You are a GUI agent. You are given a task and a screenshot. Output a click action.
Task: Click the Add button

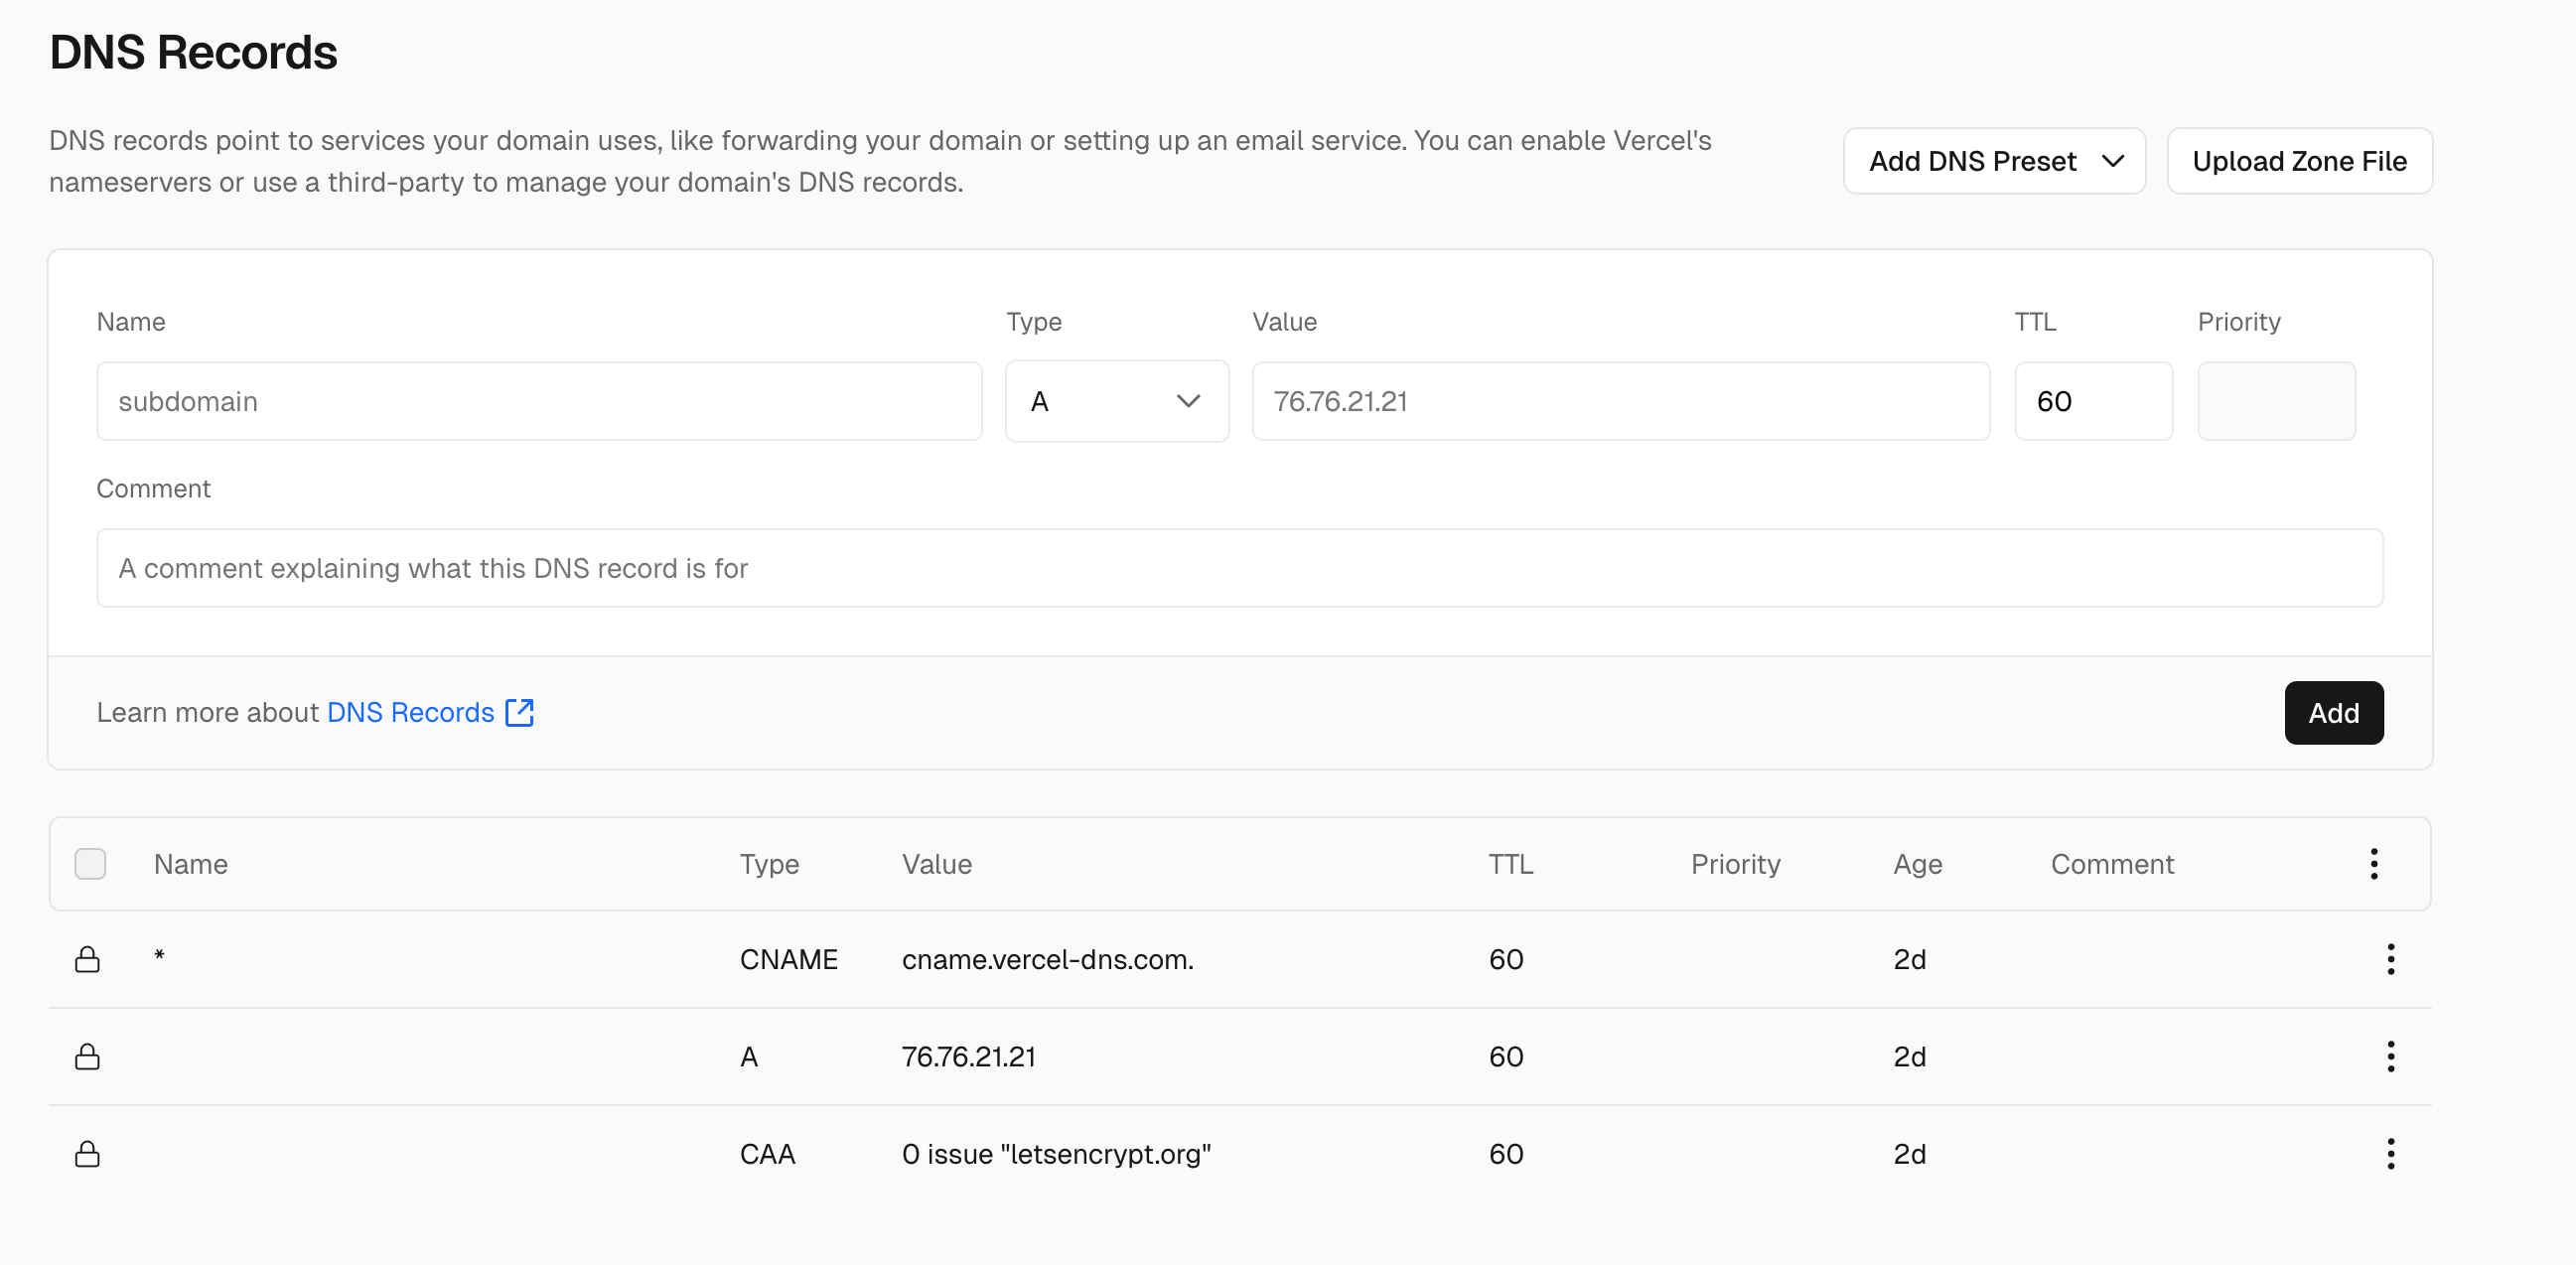[2333, 712]
